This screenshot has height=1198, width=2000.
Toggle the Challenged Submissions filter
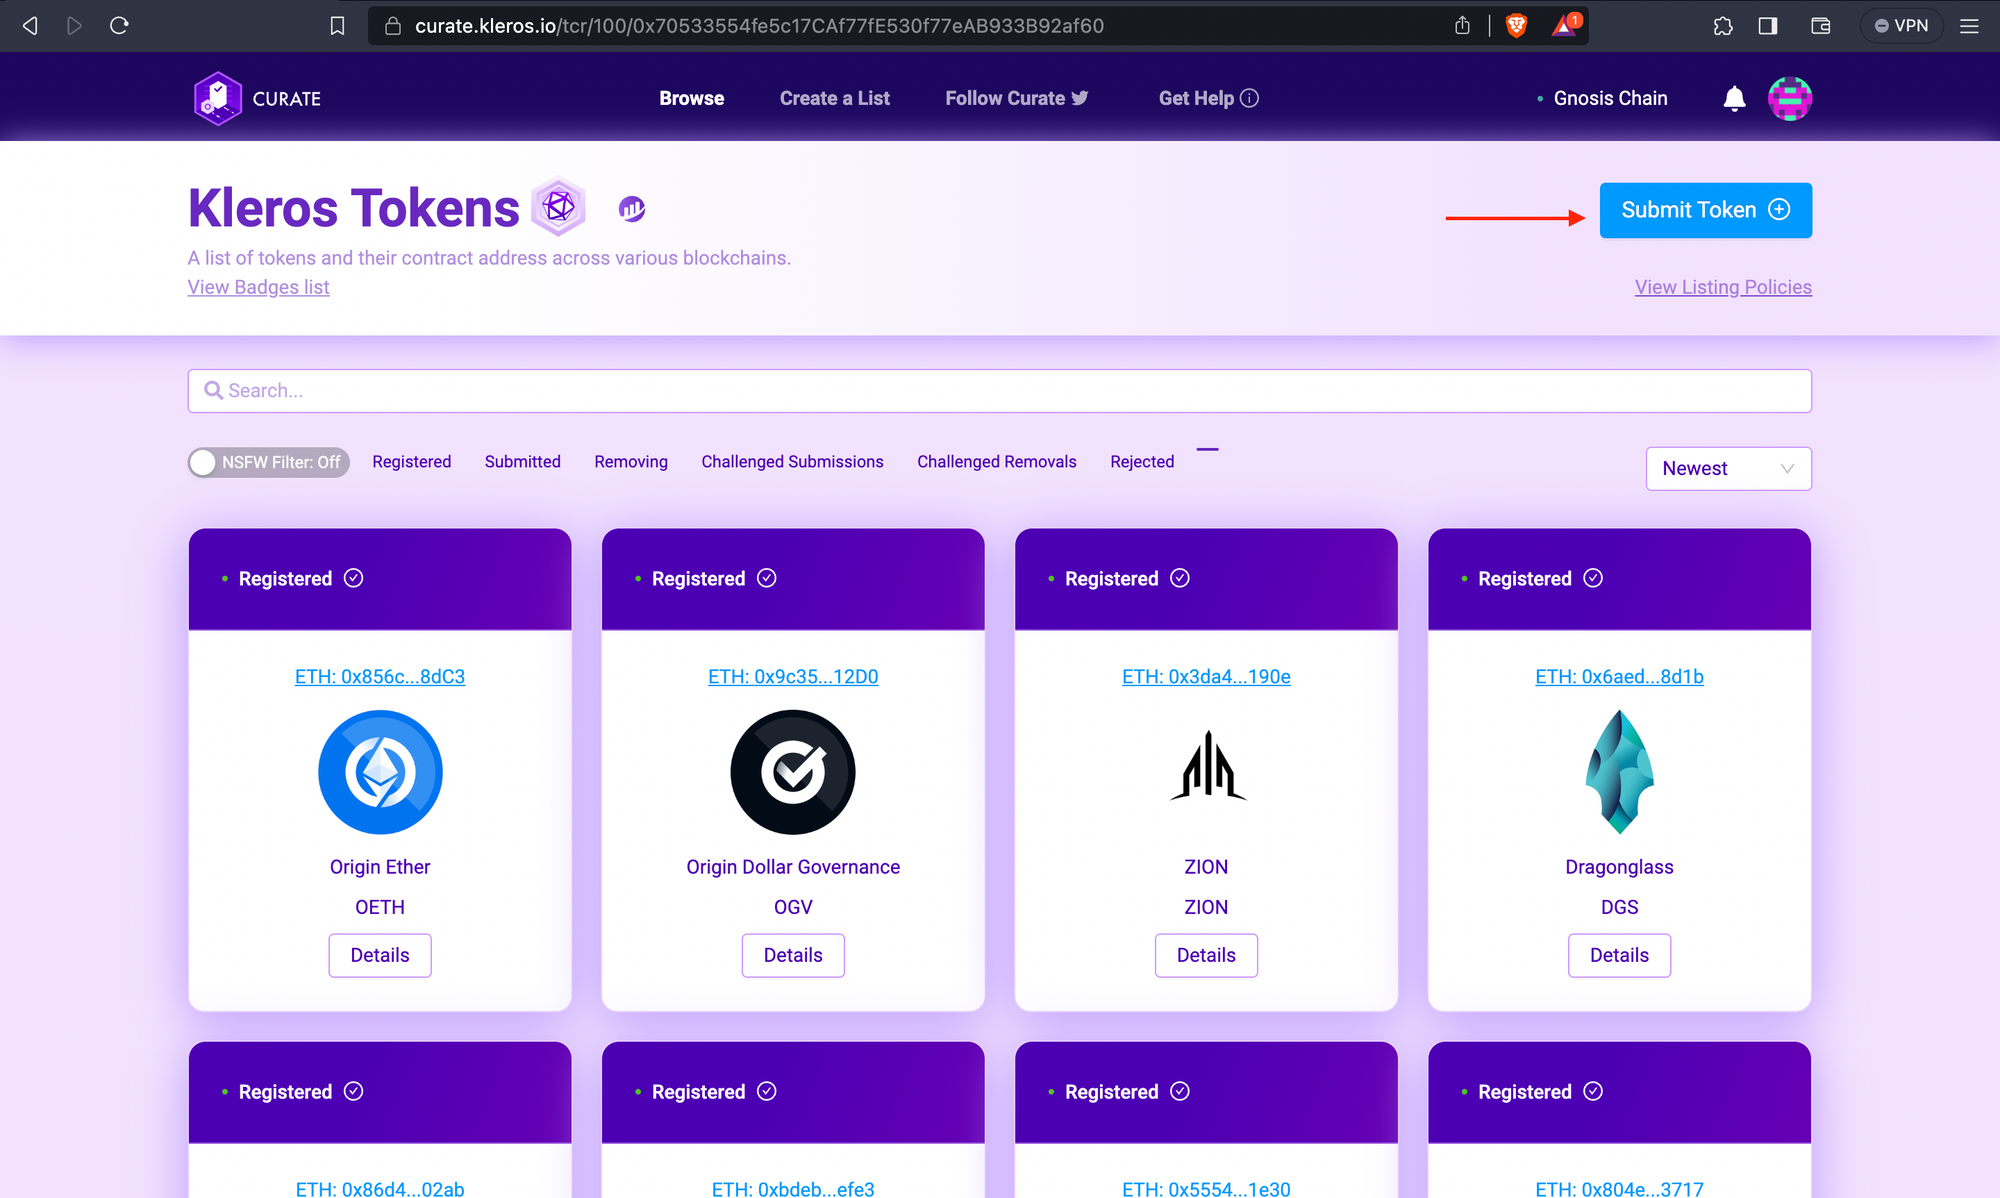click(792, 462)
